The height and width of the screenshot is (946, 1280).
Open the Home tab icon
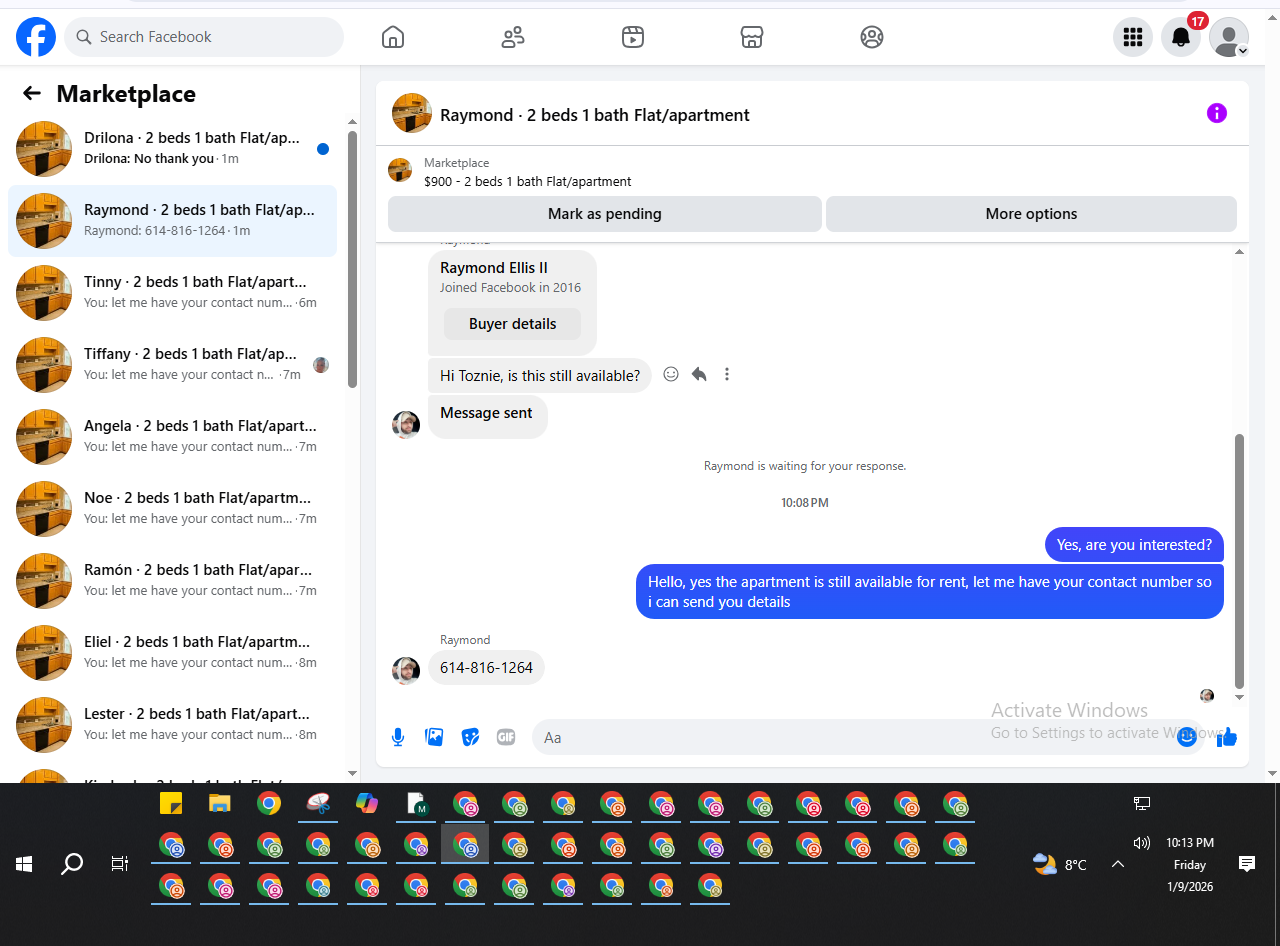tap(393, 37)
